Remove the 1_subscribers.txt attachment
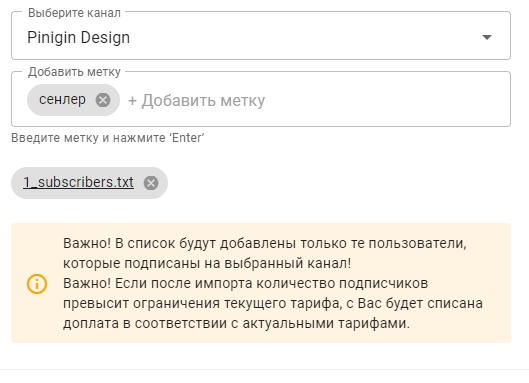Screen dimensions: 529x383 pos(151,183)
